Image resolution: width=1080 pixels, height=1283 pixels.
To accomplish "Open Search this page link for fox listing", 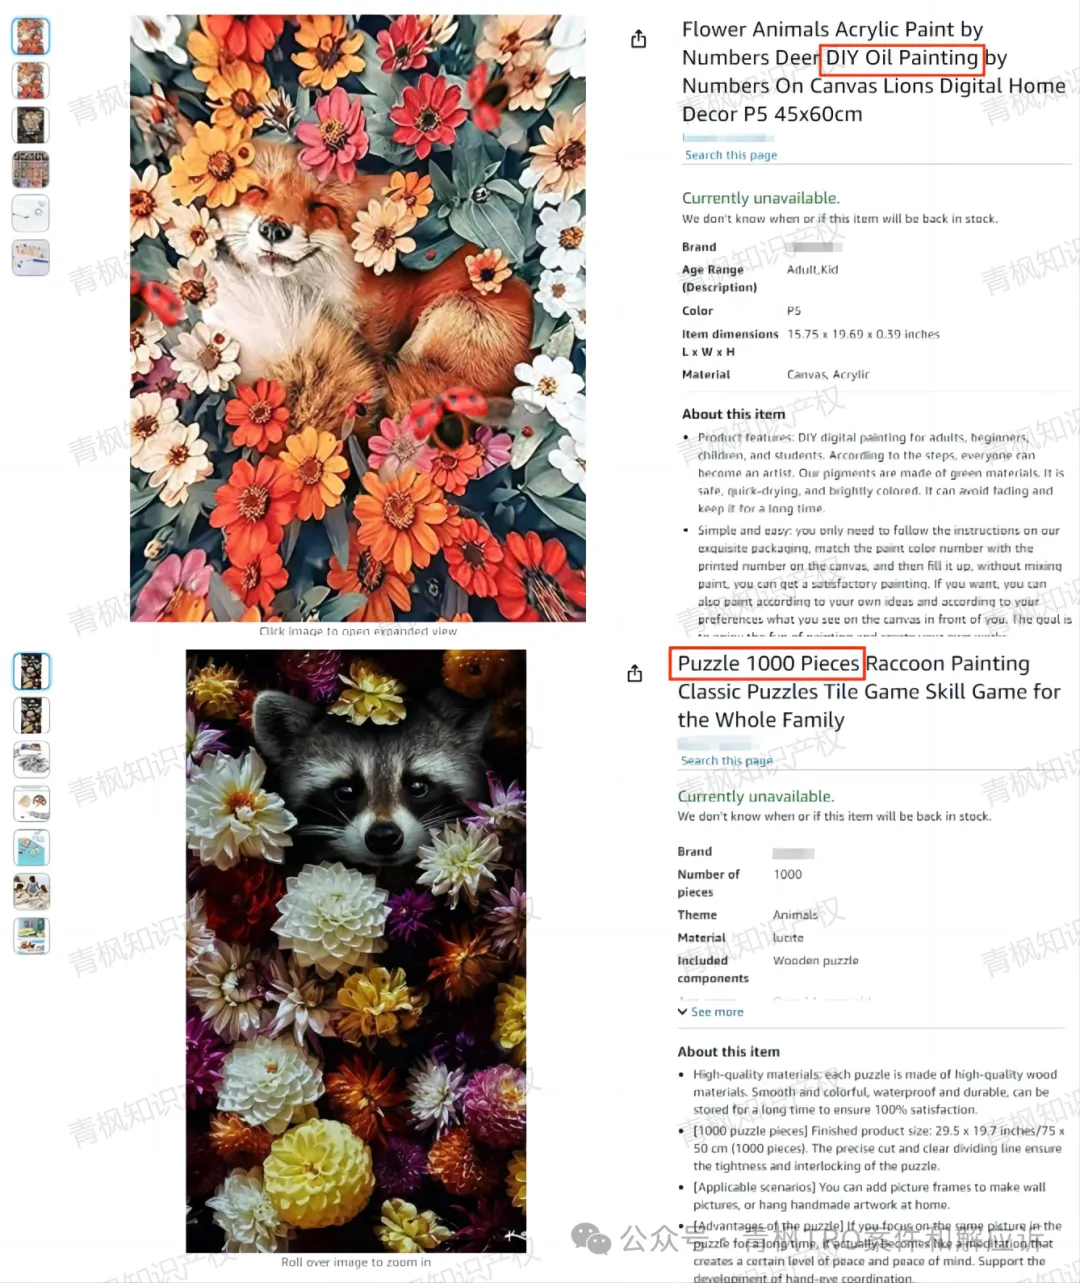I will coord(731,155).
